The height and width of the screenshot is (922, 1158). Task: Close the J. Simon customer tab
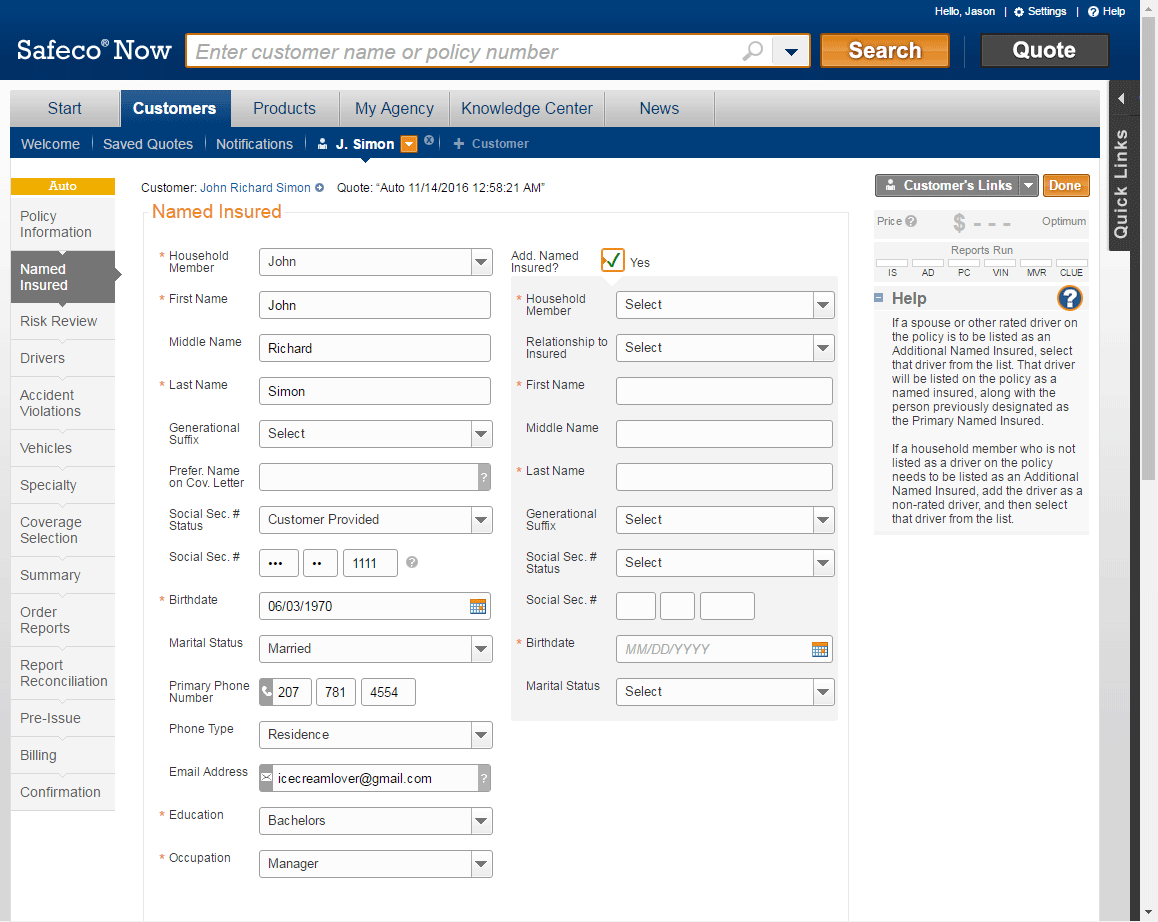[x=429, y=141]
